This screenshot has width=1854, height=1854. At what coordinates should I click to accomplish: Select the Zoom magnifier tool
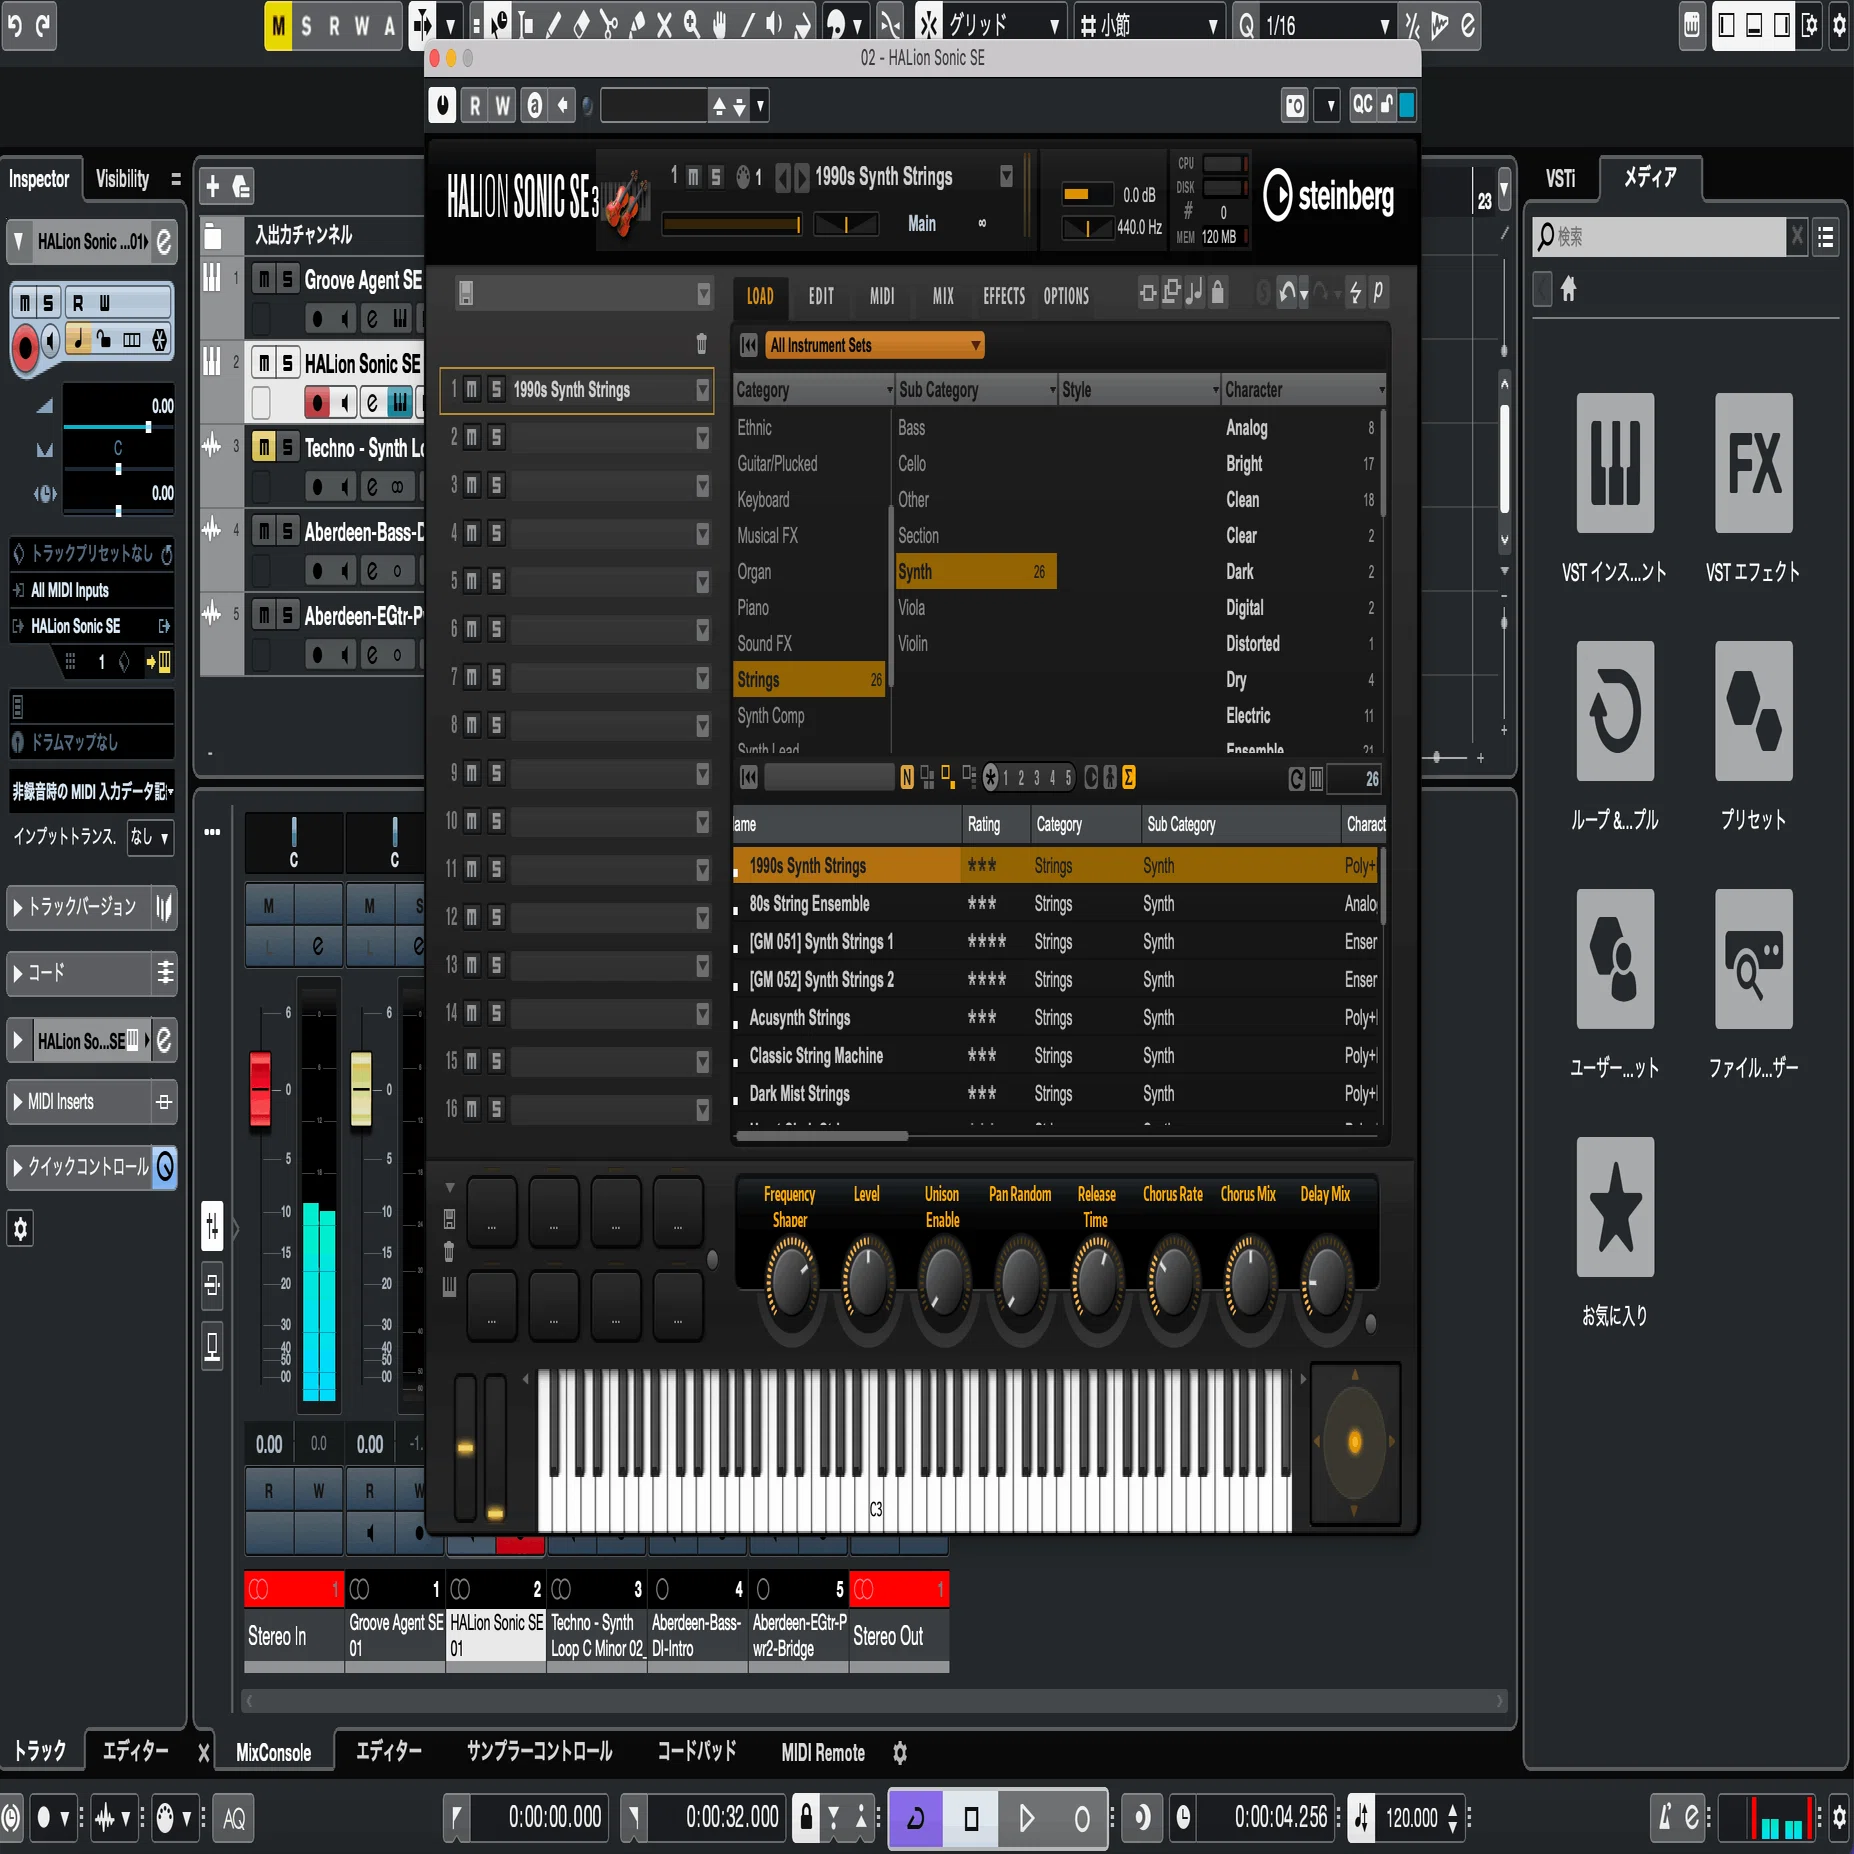pos(691,25)
